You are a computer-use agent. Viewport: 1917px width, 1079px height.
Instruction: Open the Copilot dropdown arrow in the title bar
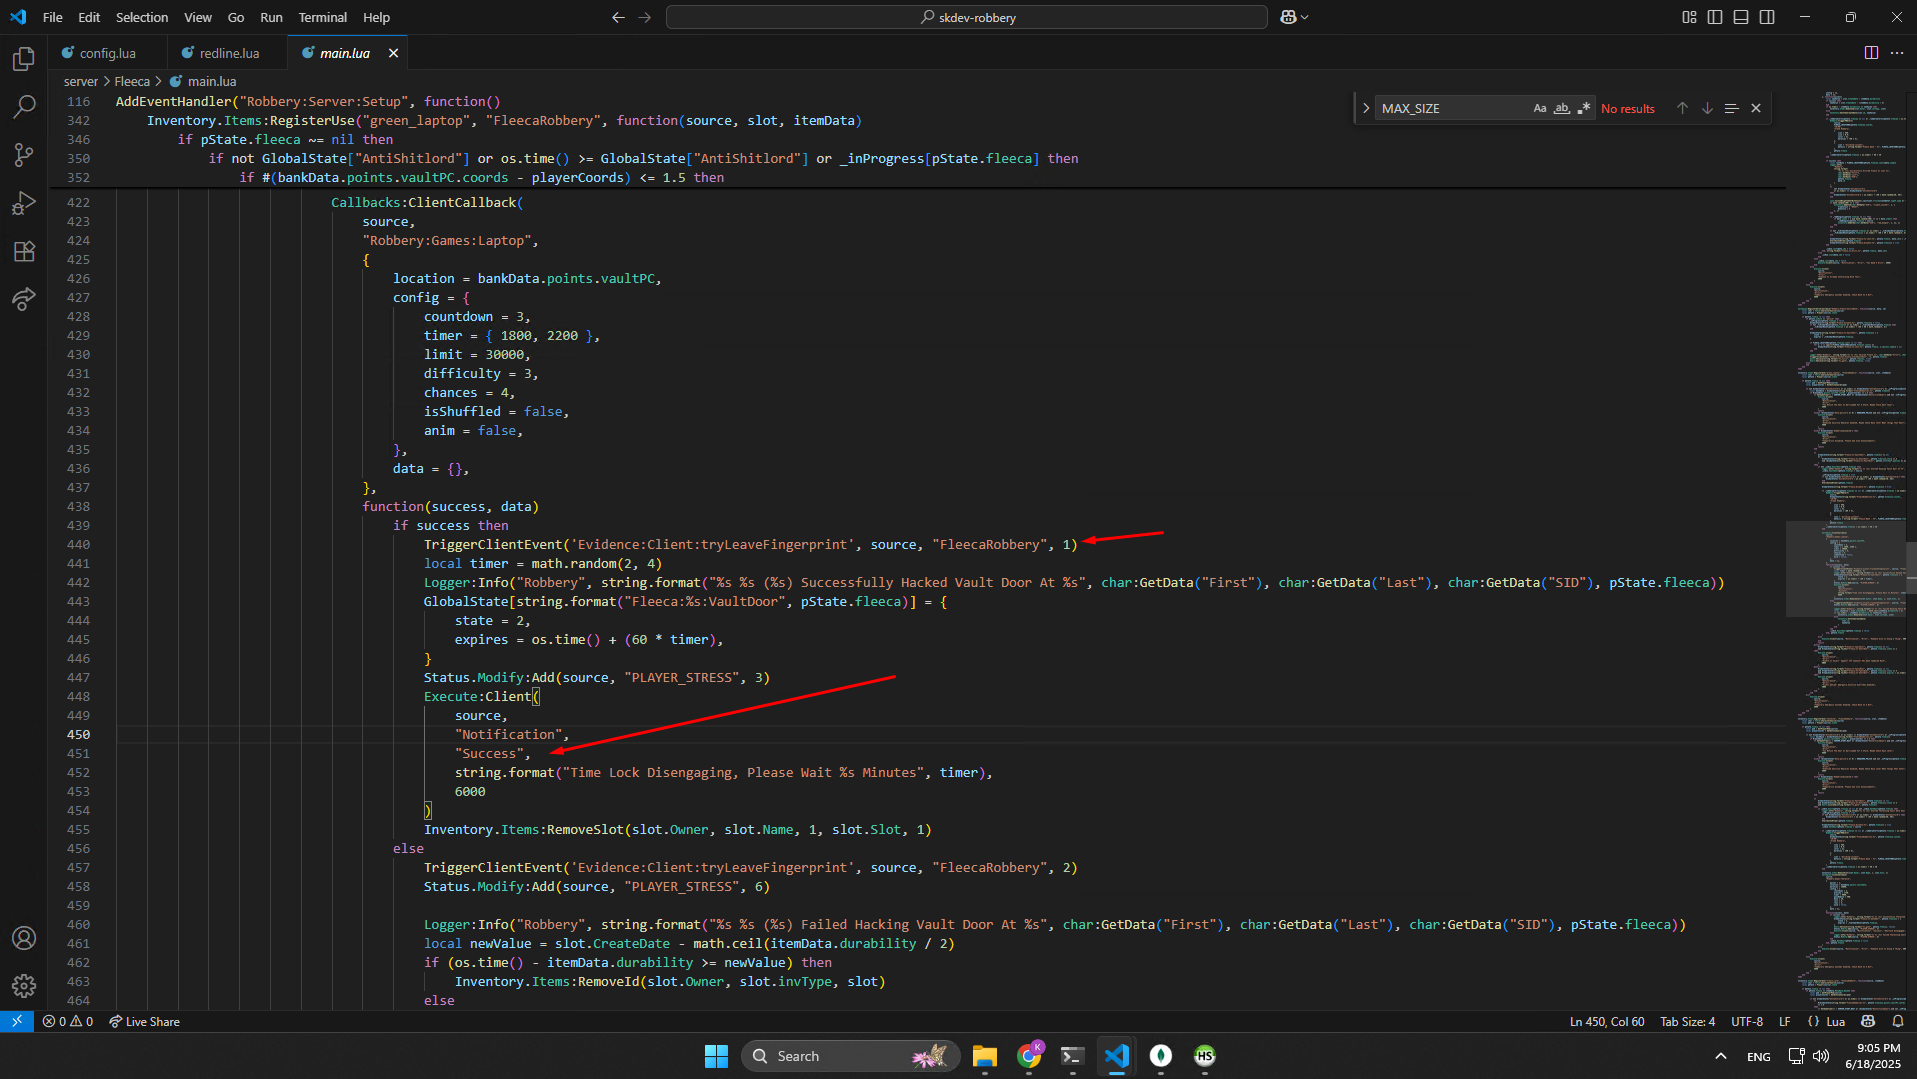pyautogui.click(x=1305, y=17)
